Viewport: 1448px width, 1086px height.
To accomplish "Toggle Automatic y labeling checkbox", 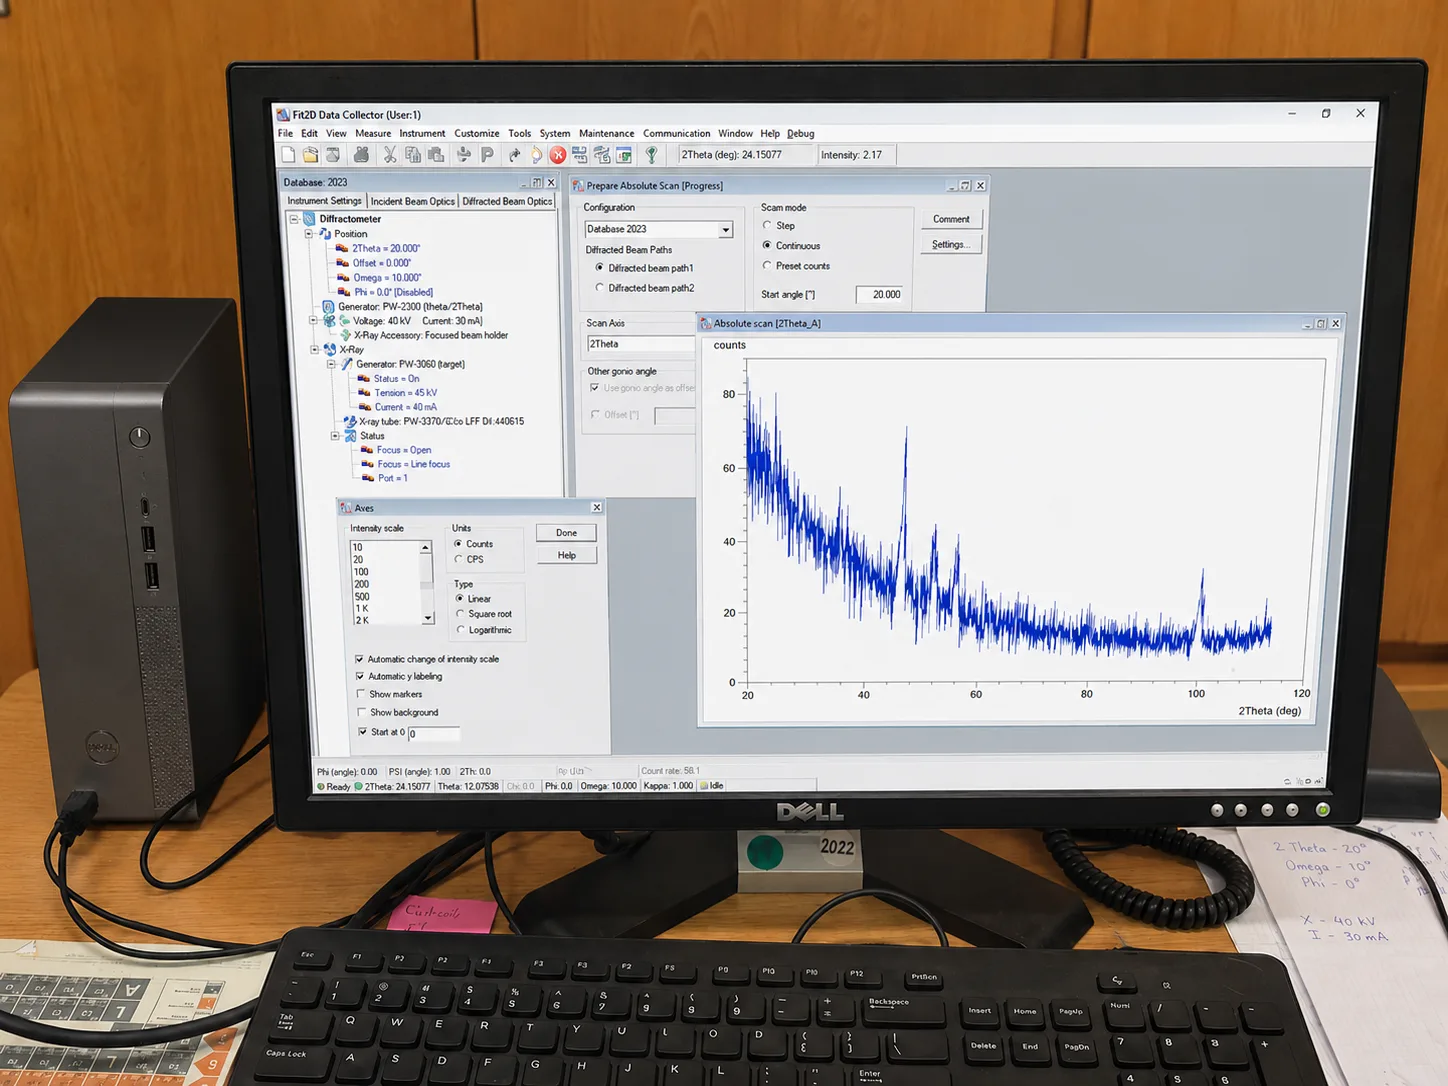I will coord(360,677).
